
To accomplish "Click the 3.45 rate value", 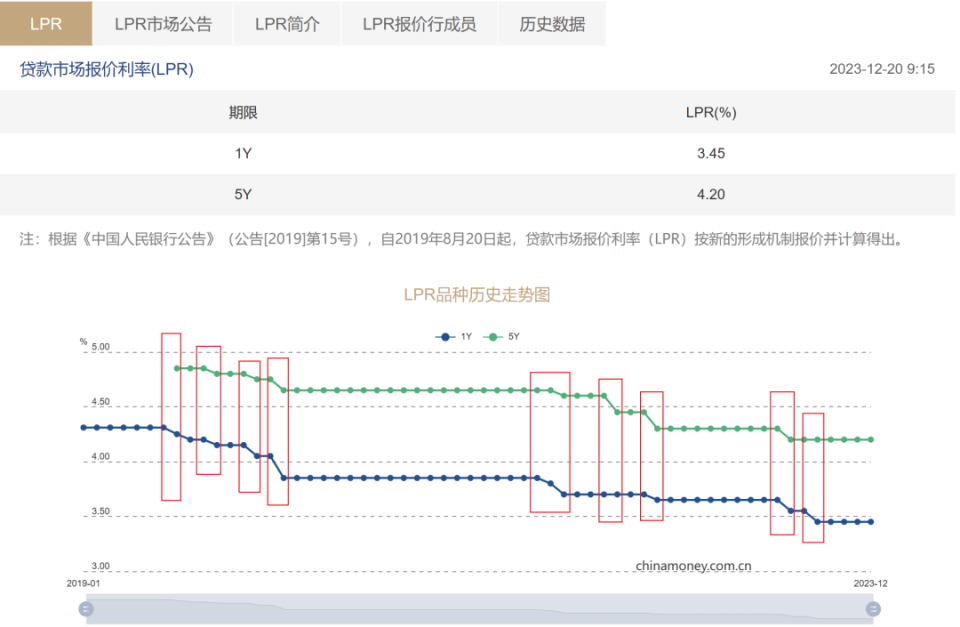I will pyautogui.click(x=711, y=154).
